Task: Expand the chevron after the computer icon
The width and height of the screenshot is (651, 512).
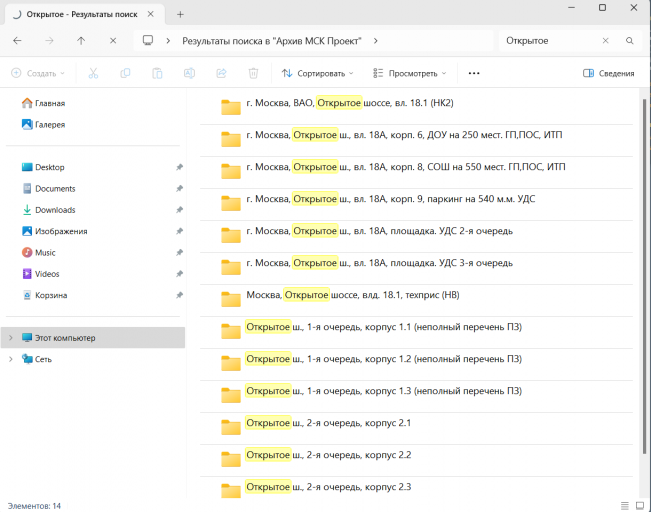Action: click(x=168, y=41)
